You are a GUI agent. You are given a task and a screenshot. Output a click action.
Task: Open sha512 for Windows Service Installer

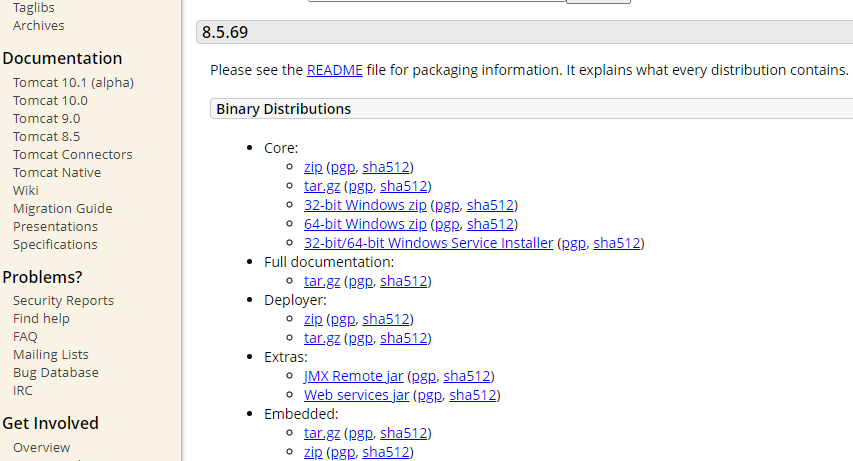(x=616, y=243)
